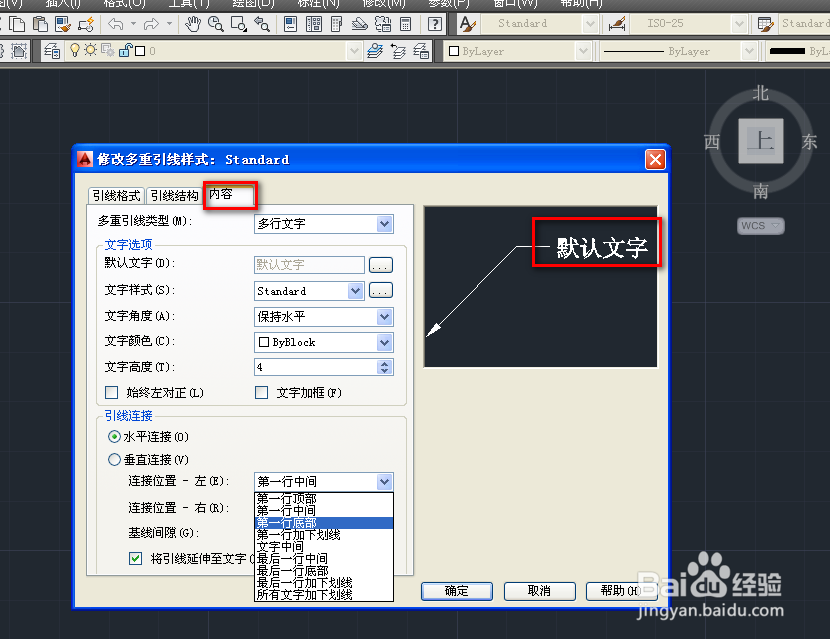Click the Help question mark icon
The height and width of the screenshot is (639, 830).
pyautogui.click(x=435, y=24)
